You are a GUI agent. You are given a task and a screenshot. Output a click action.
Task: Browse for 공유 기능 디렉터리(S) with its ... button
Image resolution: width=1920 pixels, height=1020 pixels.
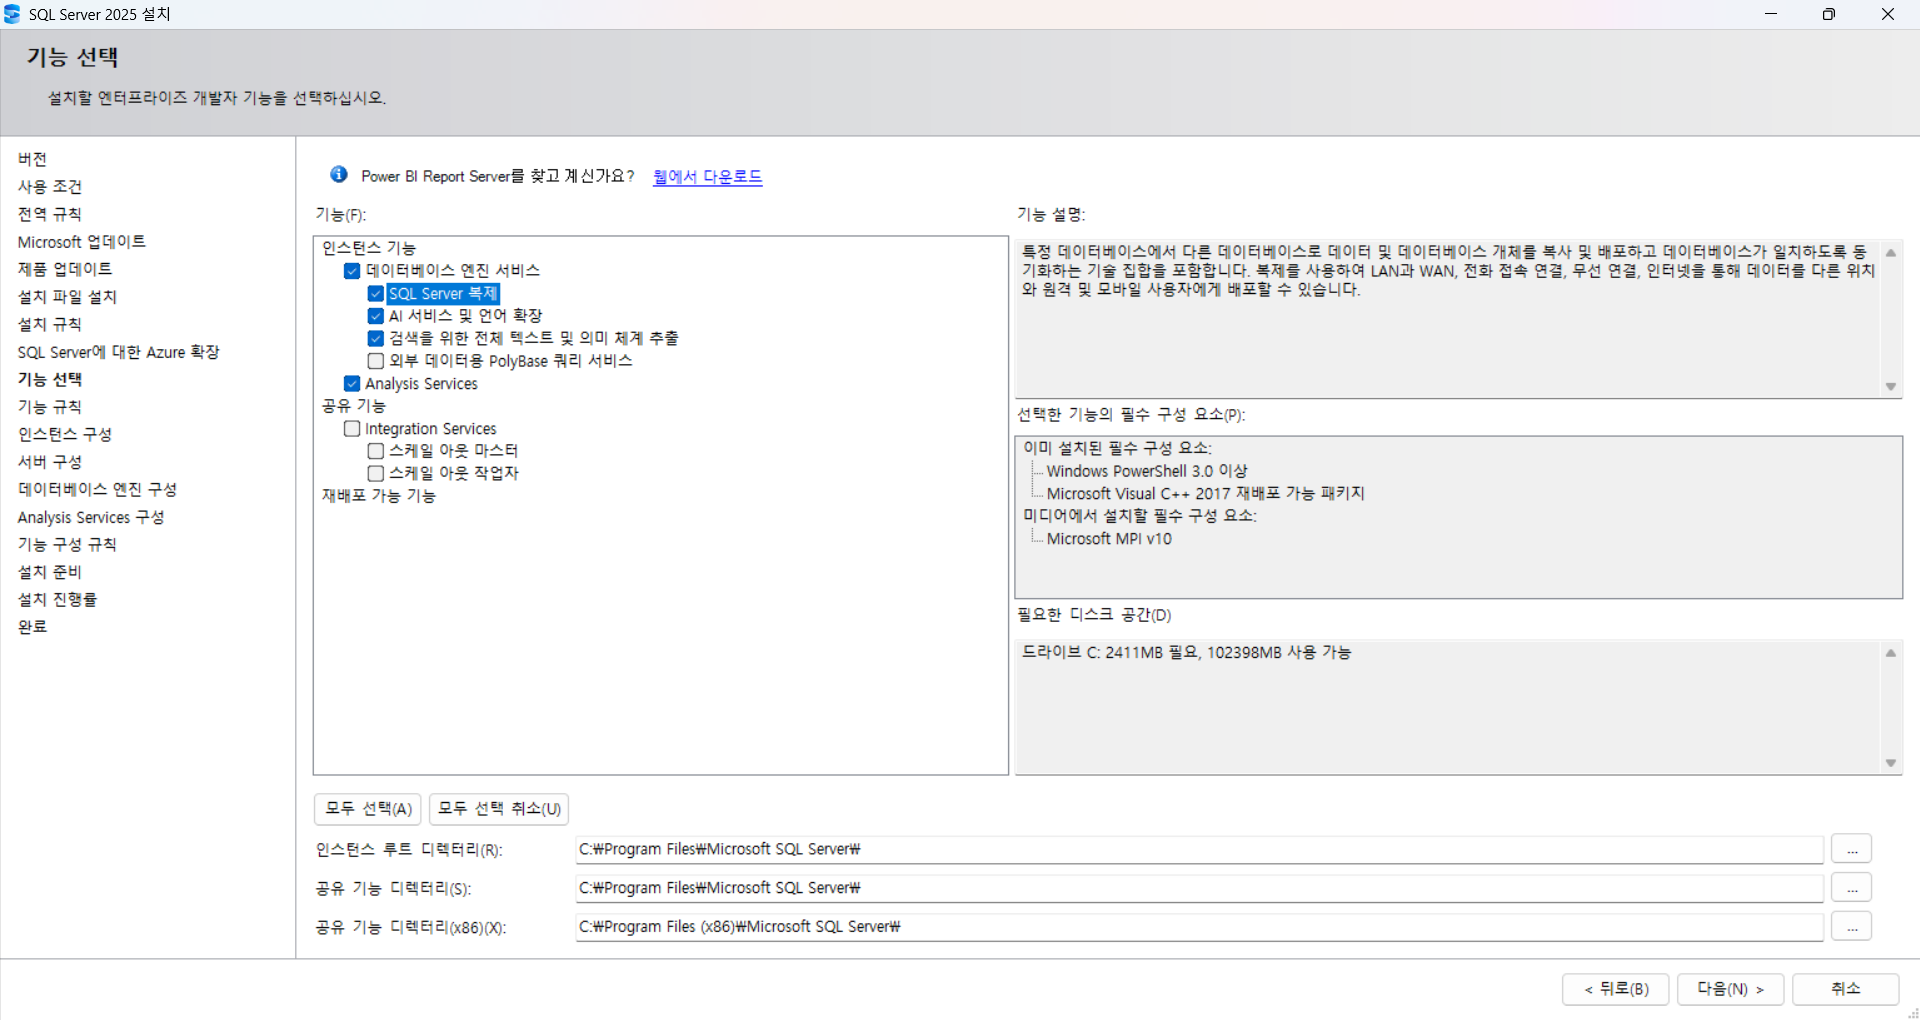(1852, 888)
